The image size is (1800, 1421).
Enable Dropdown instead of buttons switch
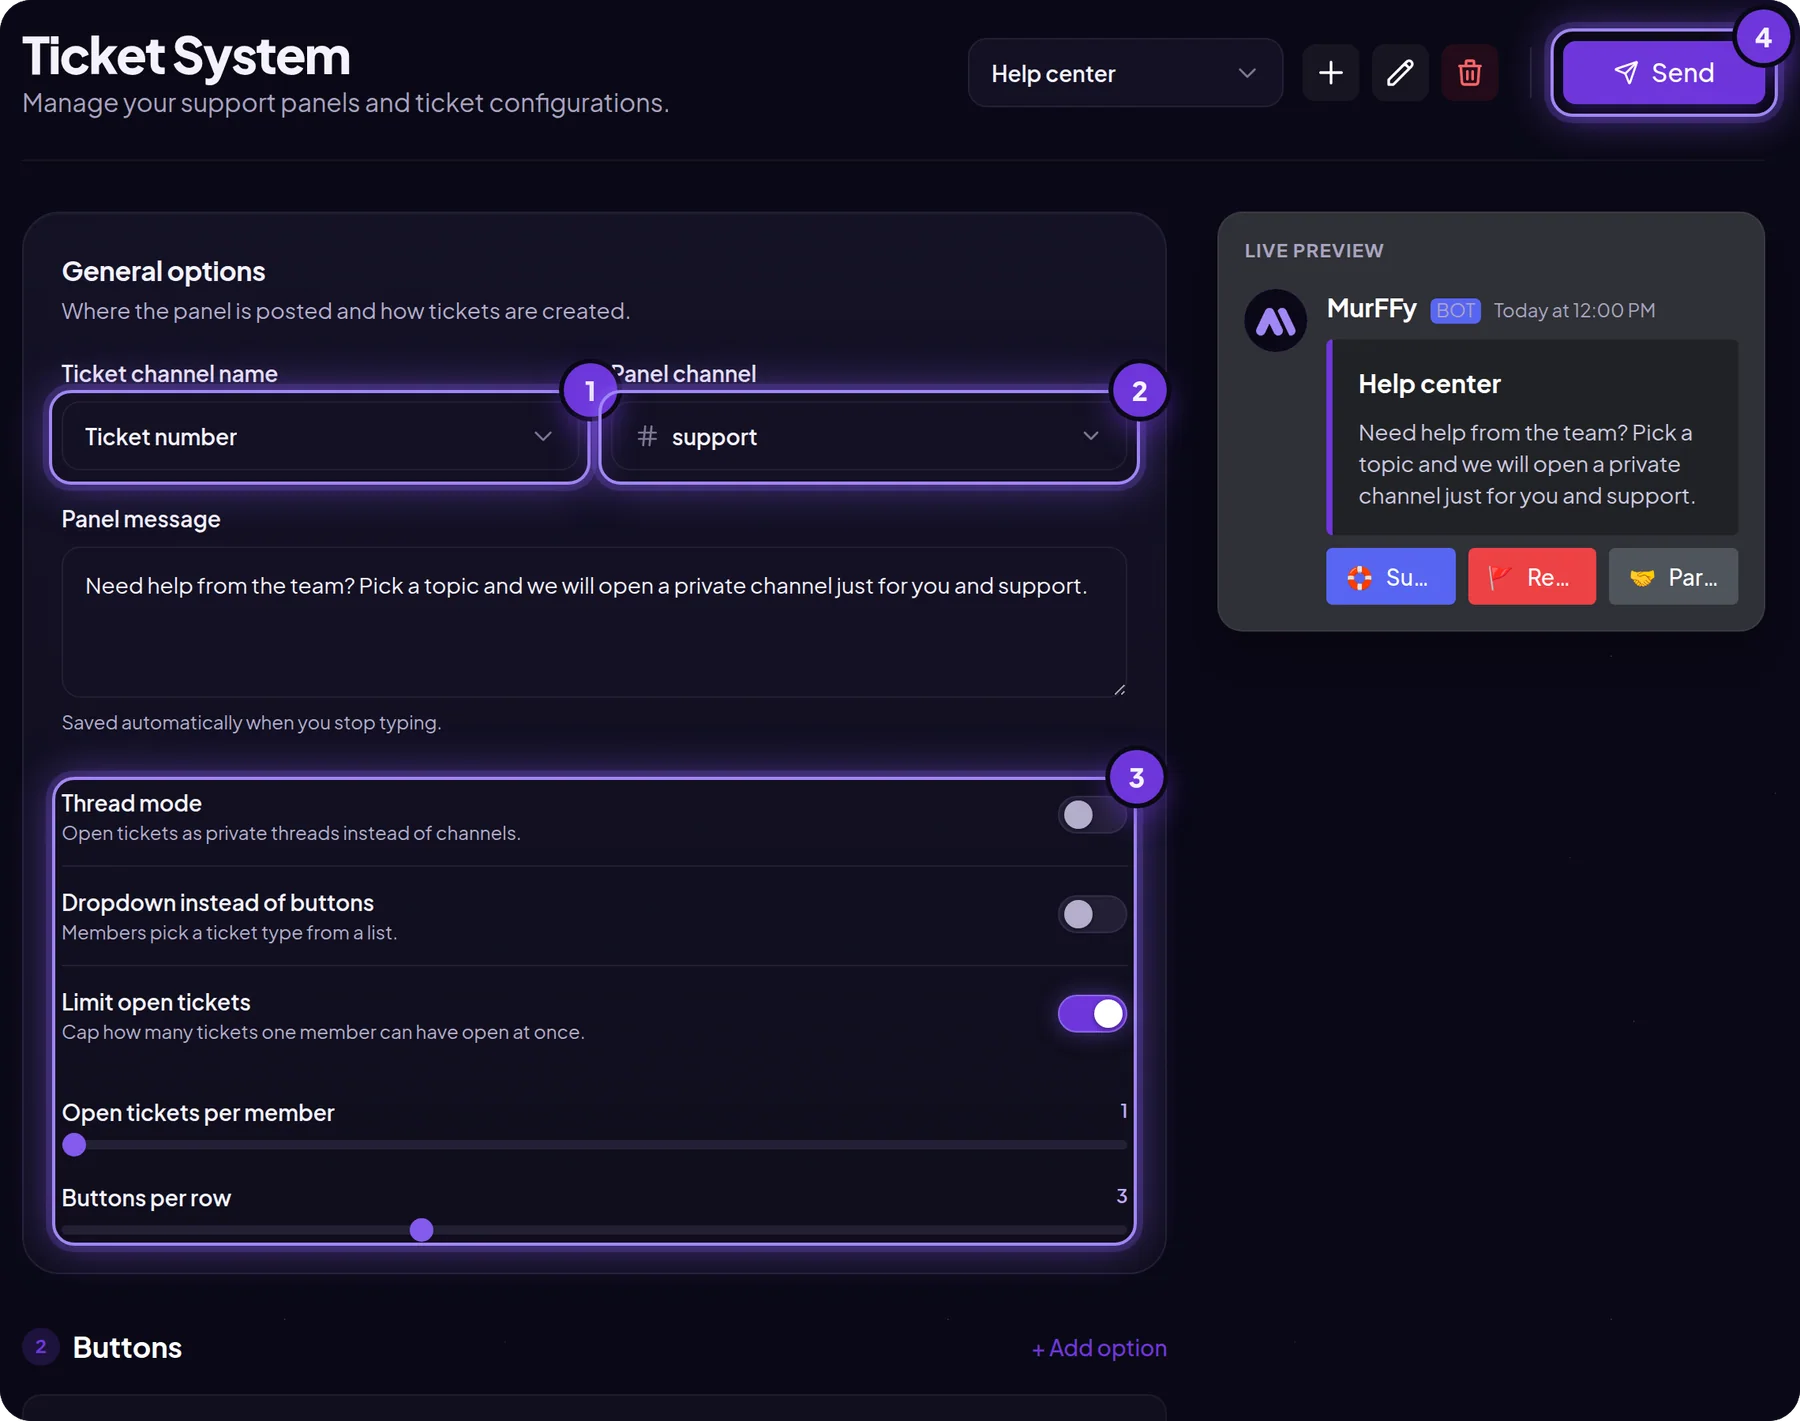pos(1092,914)
